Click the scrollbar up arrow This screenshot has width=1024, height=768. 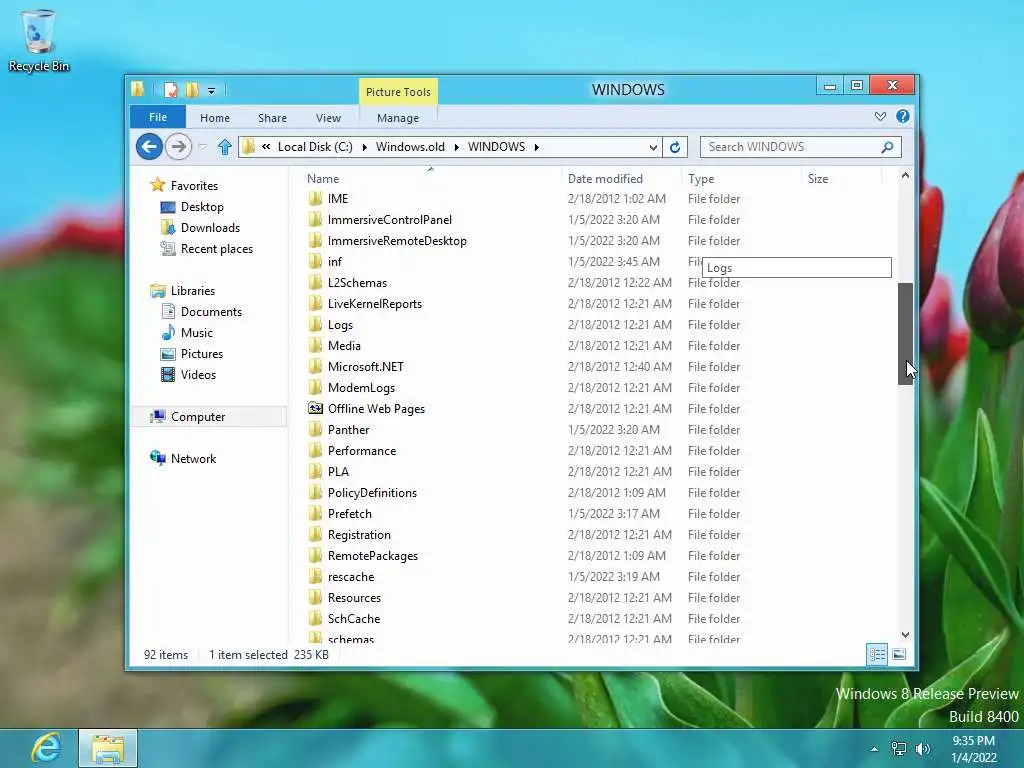905,176
